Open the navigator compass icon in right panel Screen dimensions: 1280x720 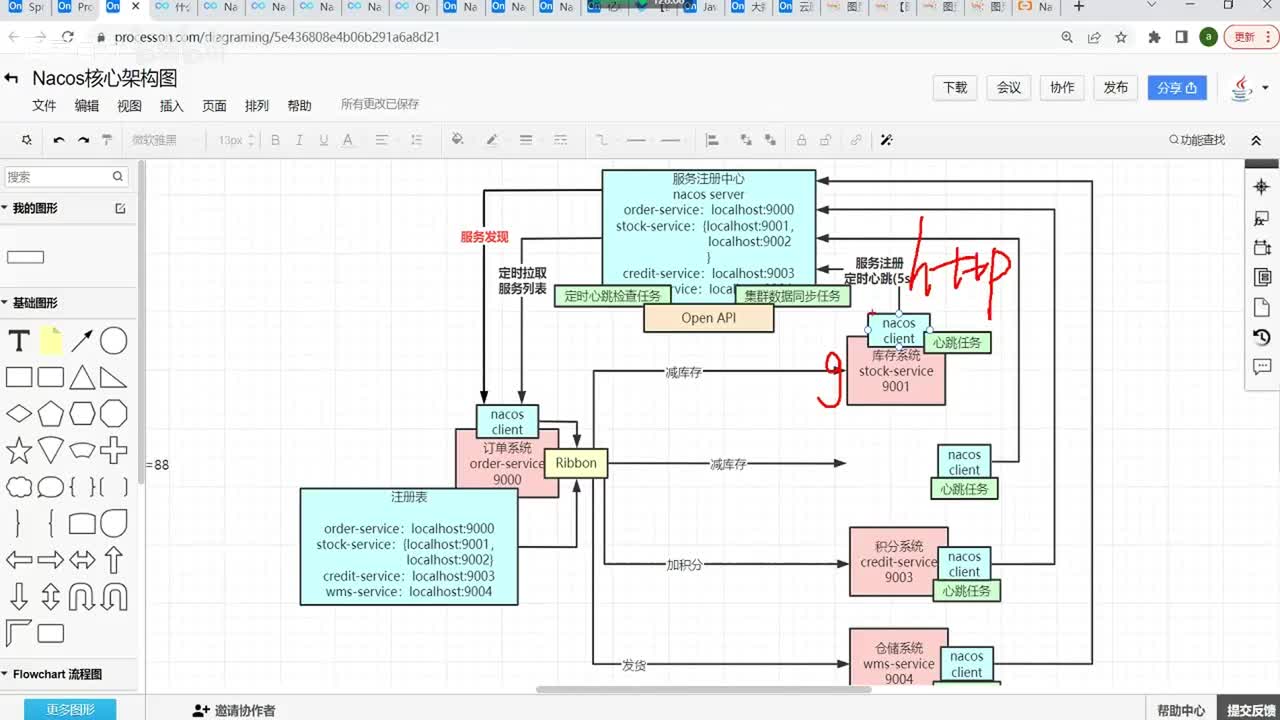coord(1261,187)
